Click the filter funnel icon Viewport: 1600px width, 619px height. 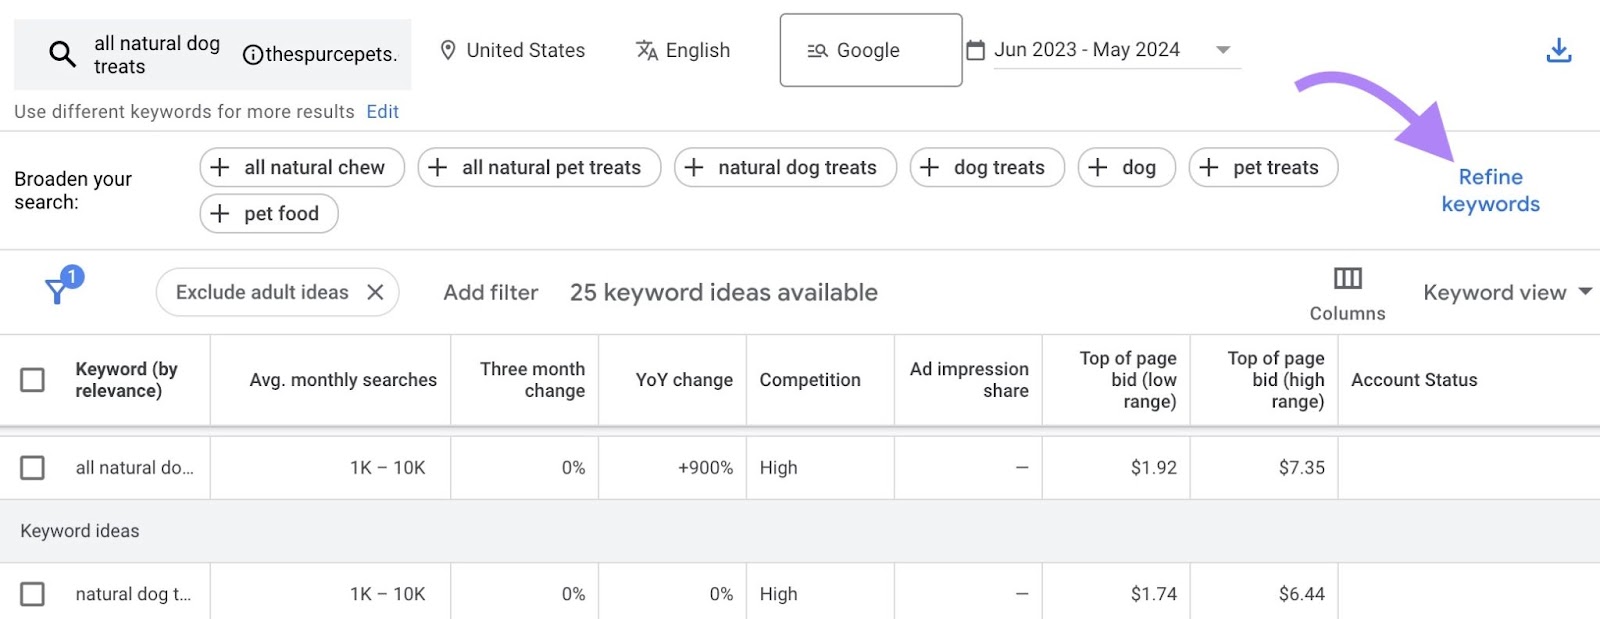pyautogui.click(x=58, y=291)
